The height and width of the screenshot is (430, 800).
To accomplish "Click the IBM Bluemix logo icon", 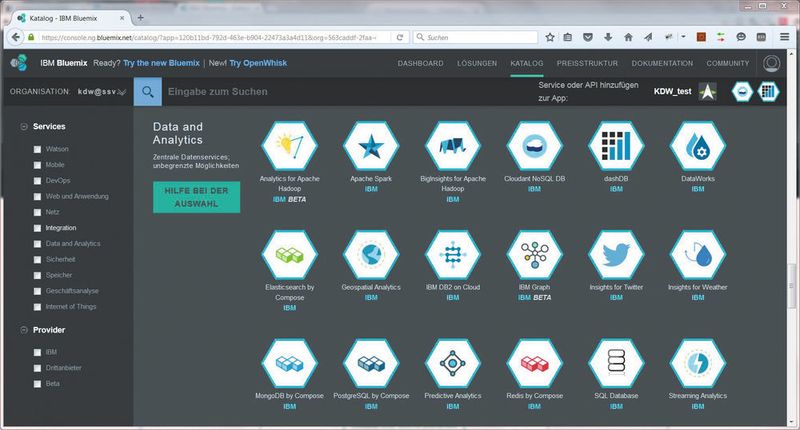I will (19, 63).
